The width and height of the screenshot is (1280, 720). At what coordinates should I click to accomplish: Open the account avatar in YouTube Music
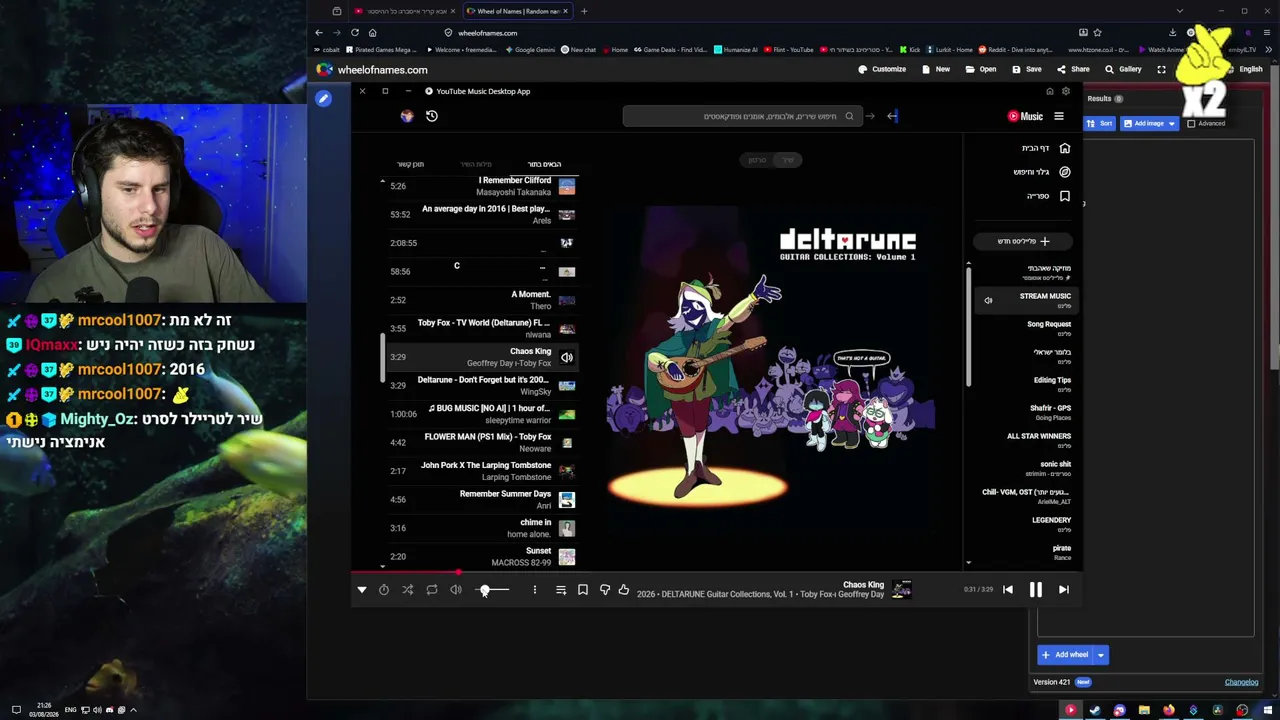(x=407, y=116)
